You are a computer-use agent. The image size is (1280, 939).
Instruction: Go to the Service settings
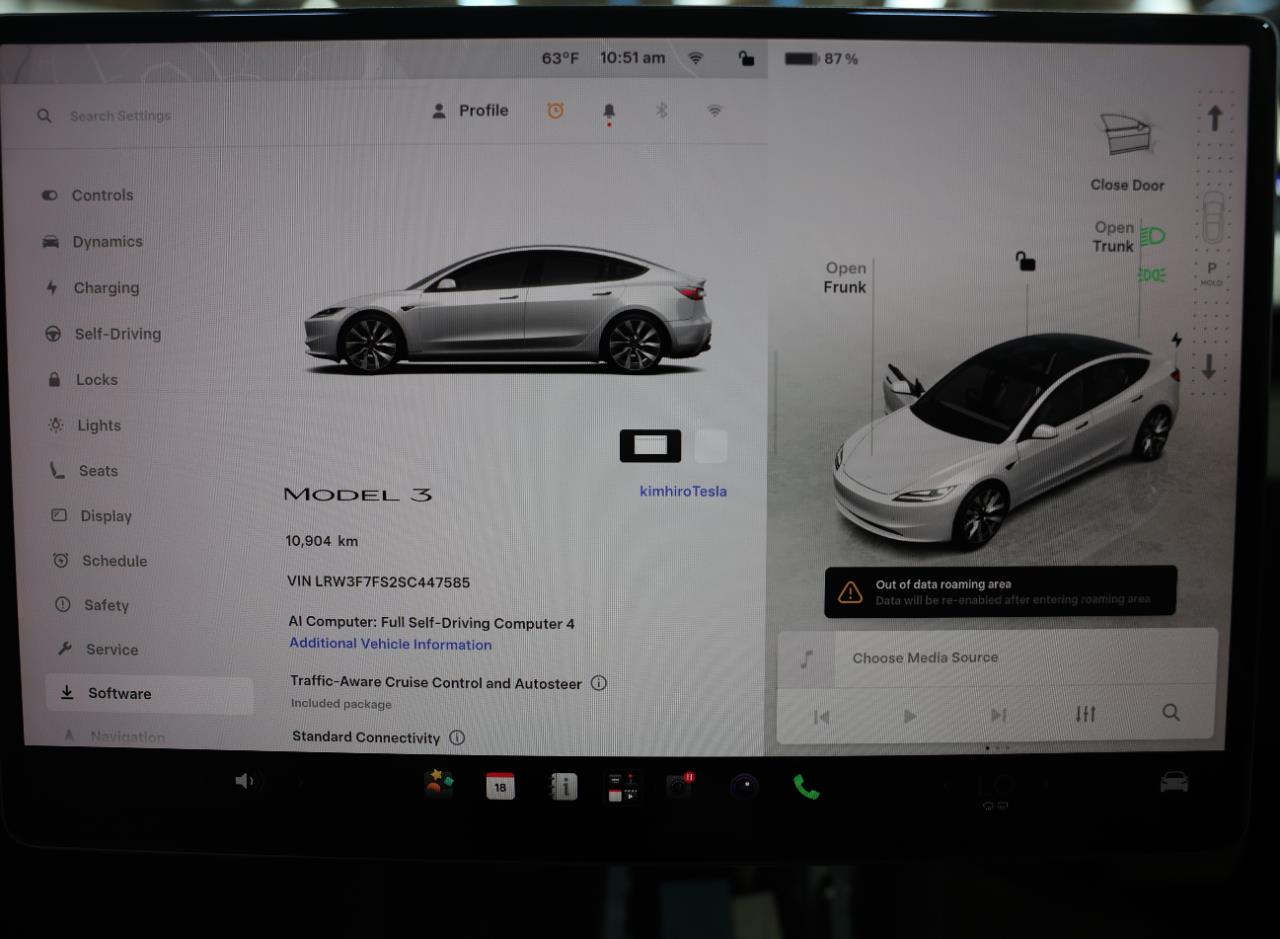point(97,649)
